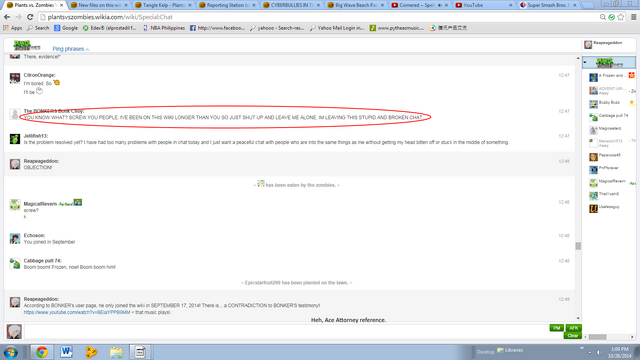The height and width of the screenshot is (360, 640).
Task: Reload the chat page
Action: point(30,17)
